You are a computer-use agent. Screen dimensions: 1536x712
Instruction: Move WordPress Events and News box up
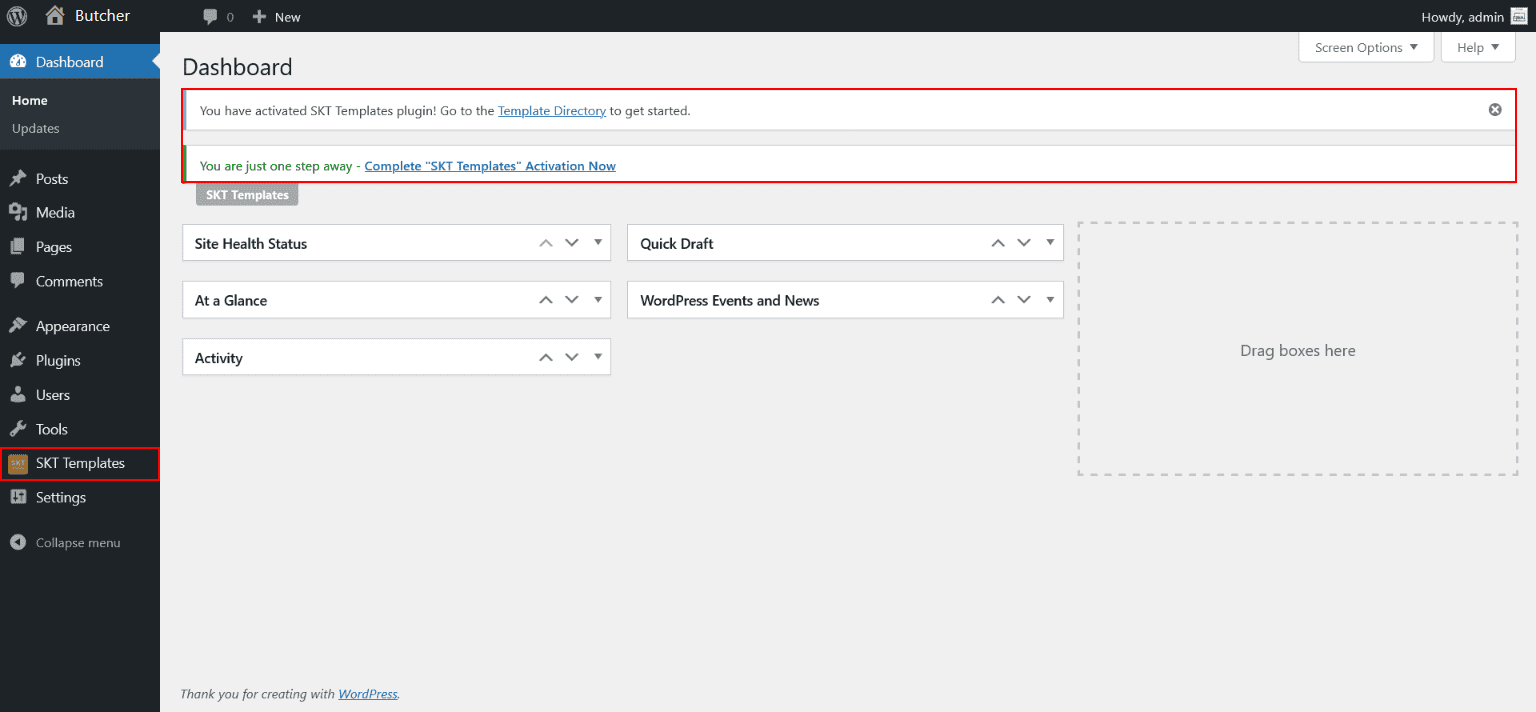(998, 300)
